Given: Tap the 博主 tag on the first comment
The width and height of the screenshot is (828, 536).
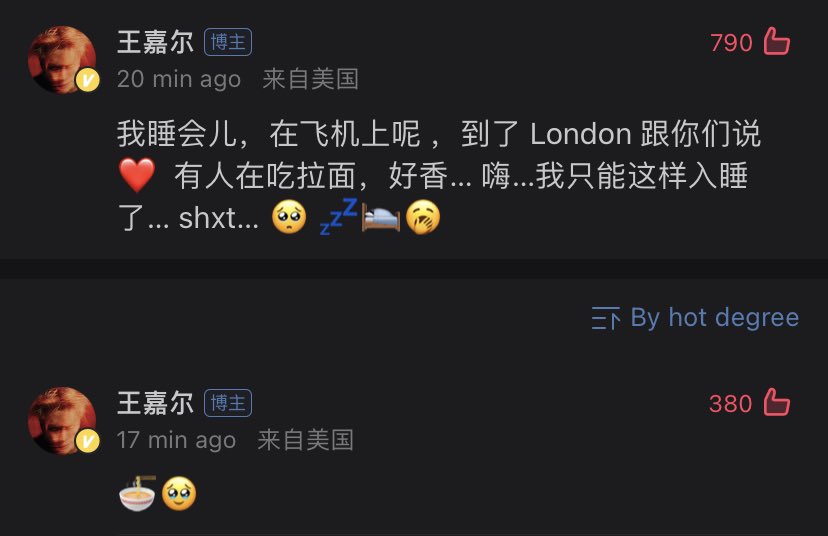Looking at the screenshot, I should click(228, 42).
